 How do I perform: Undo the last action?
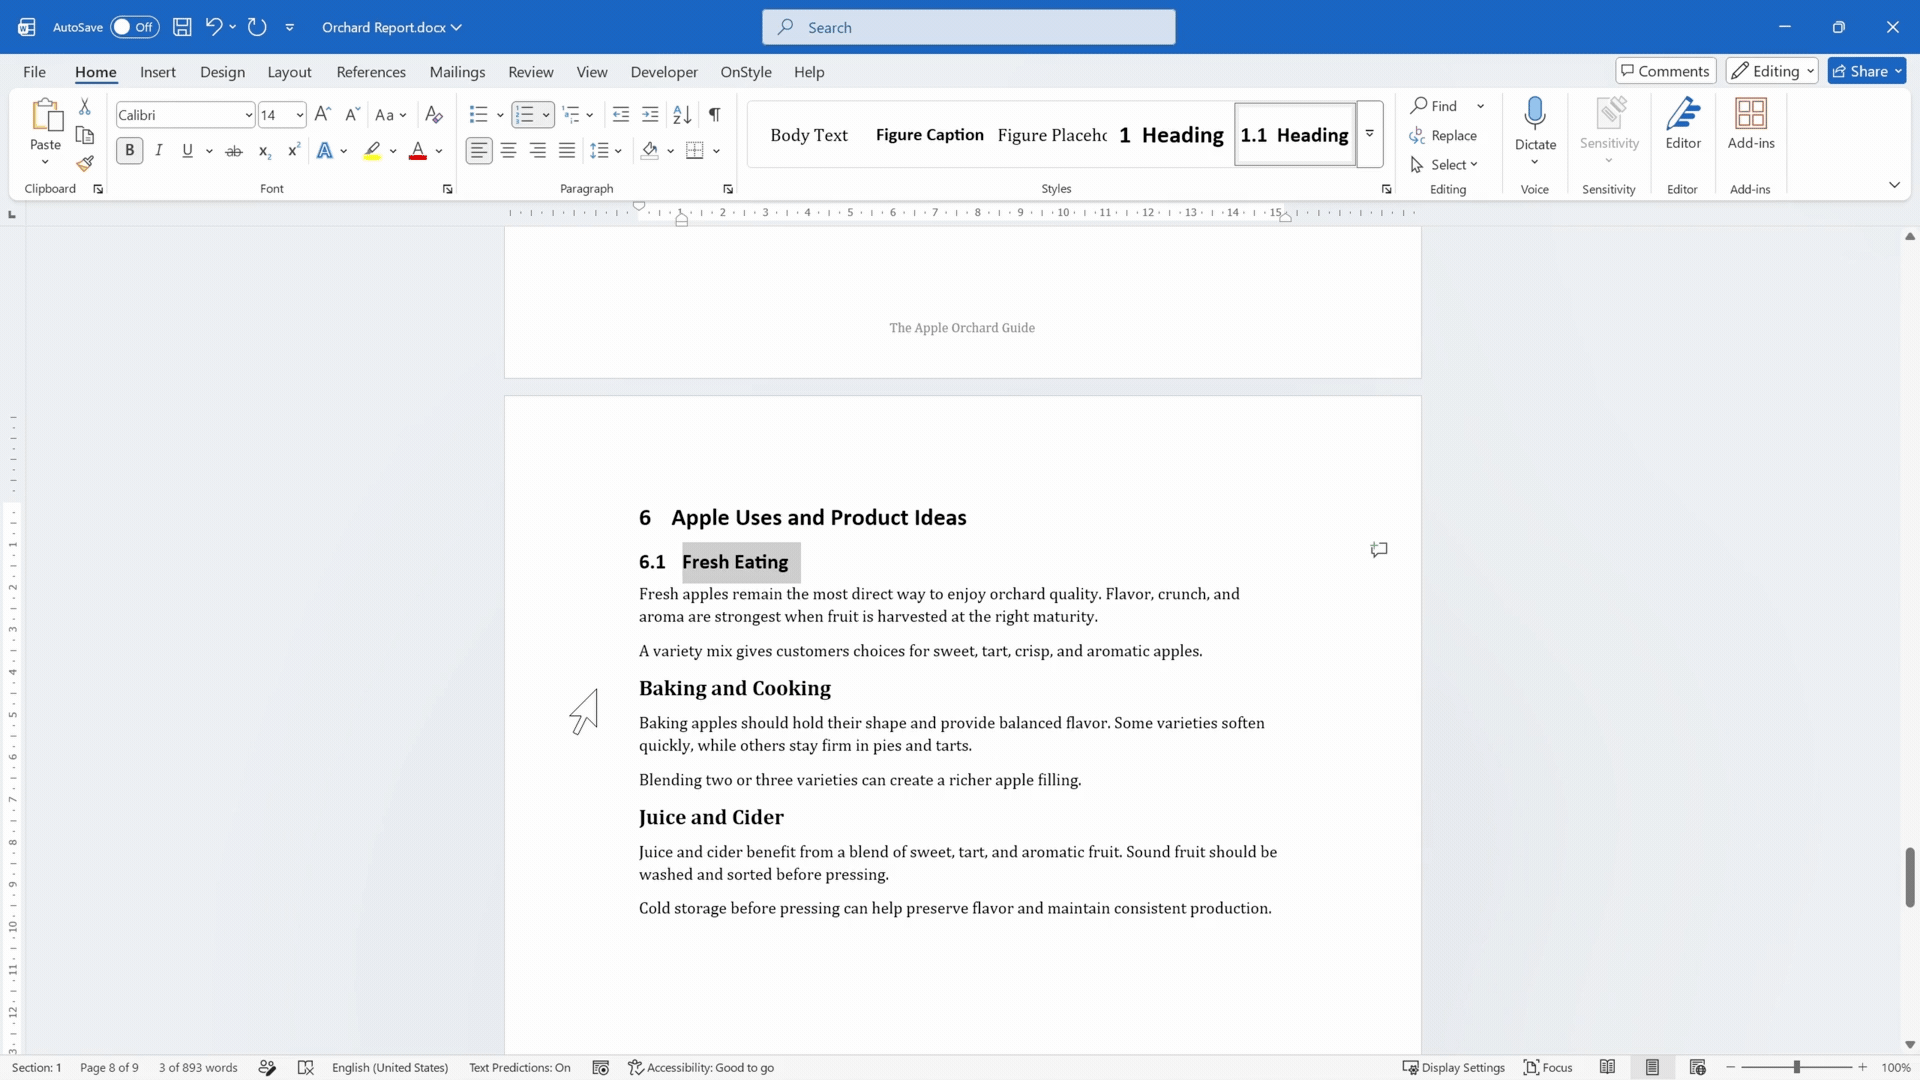(x=213, y=27)
